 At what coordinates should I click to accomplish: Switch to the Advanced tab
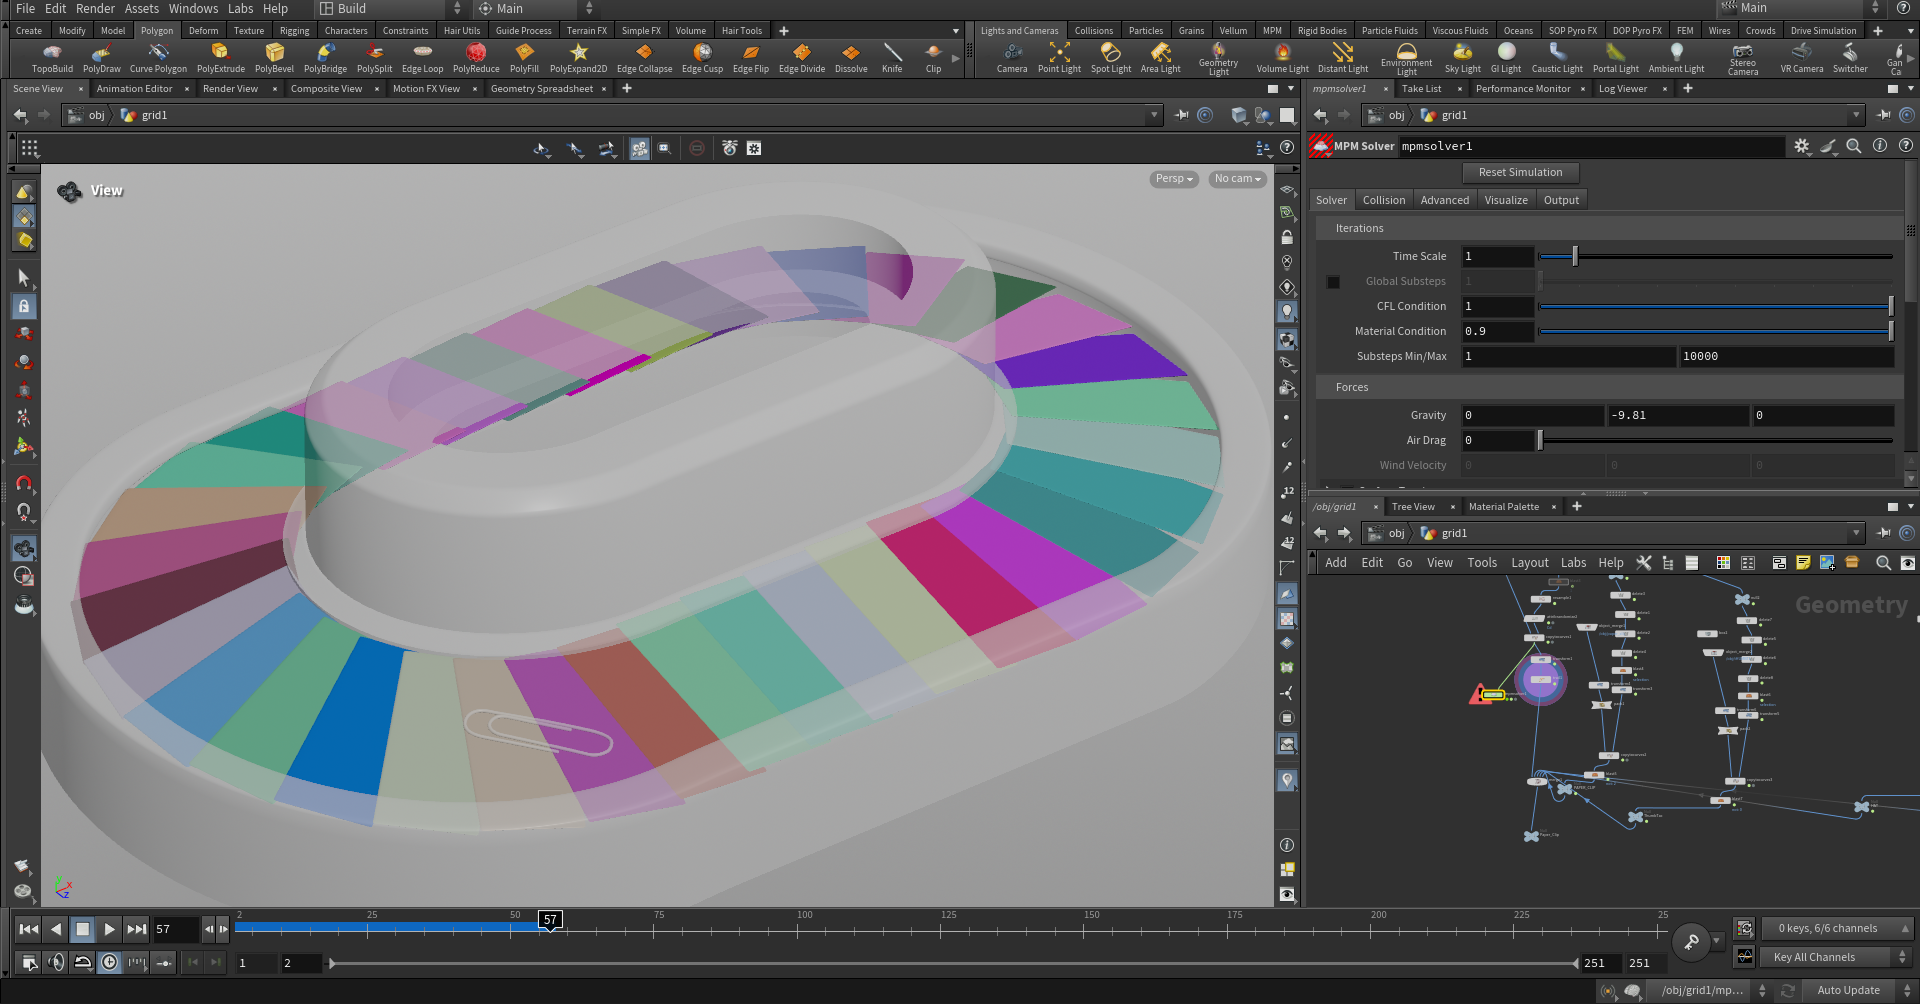tap(1444, 200)
